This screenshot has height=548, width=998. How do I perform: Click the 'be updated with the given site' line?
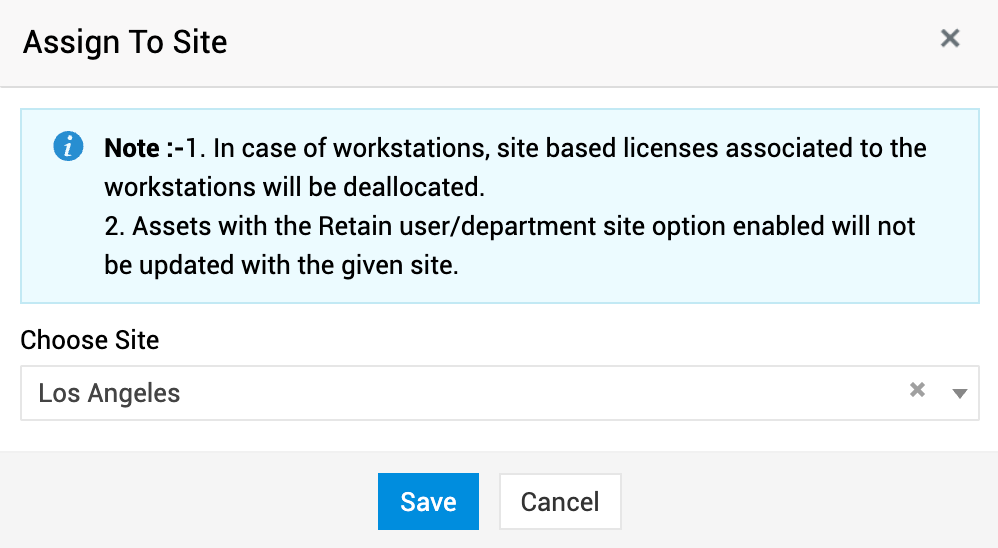click(281, 266)
